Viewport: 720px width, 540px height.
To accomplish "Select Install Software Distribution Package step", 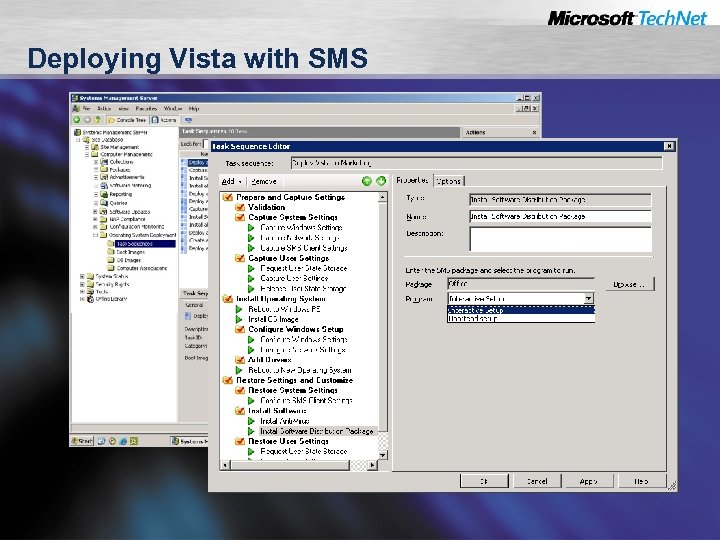I will pyautogui.click(x=316, y=431).
